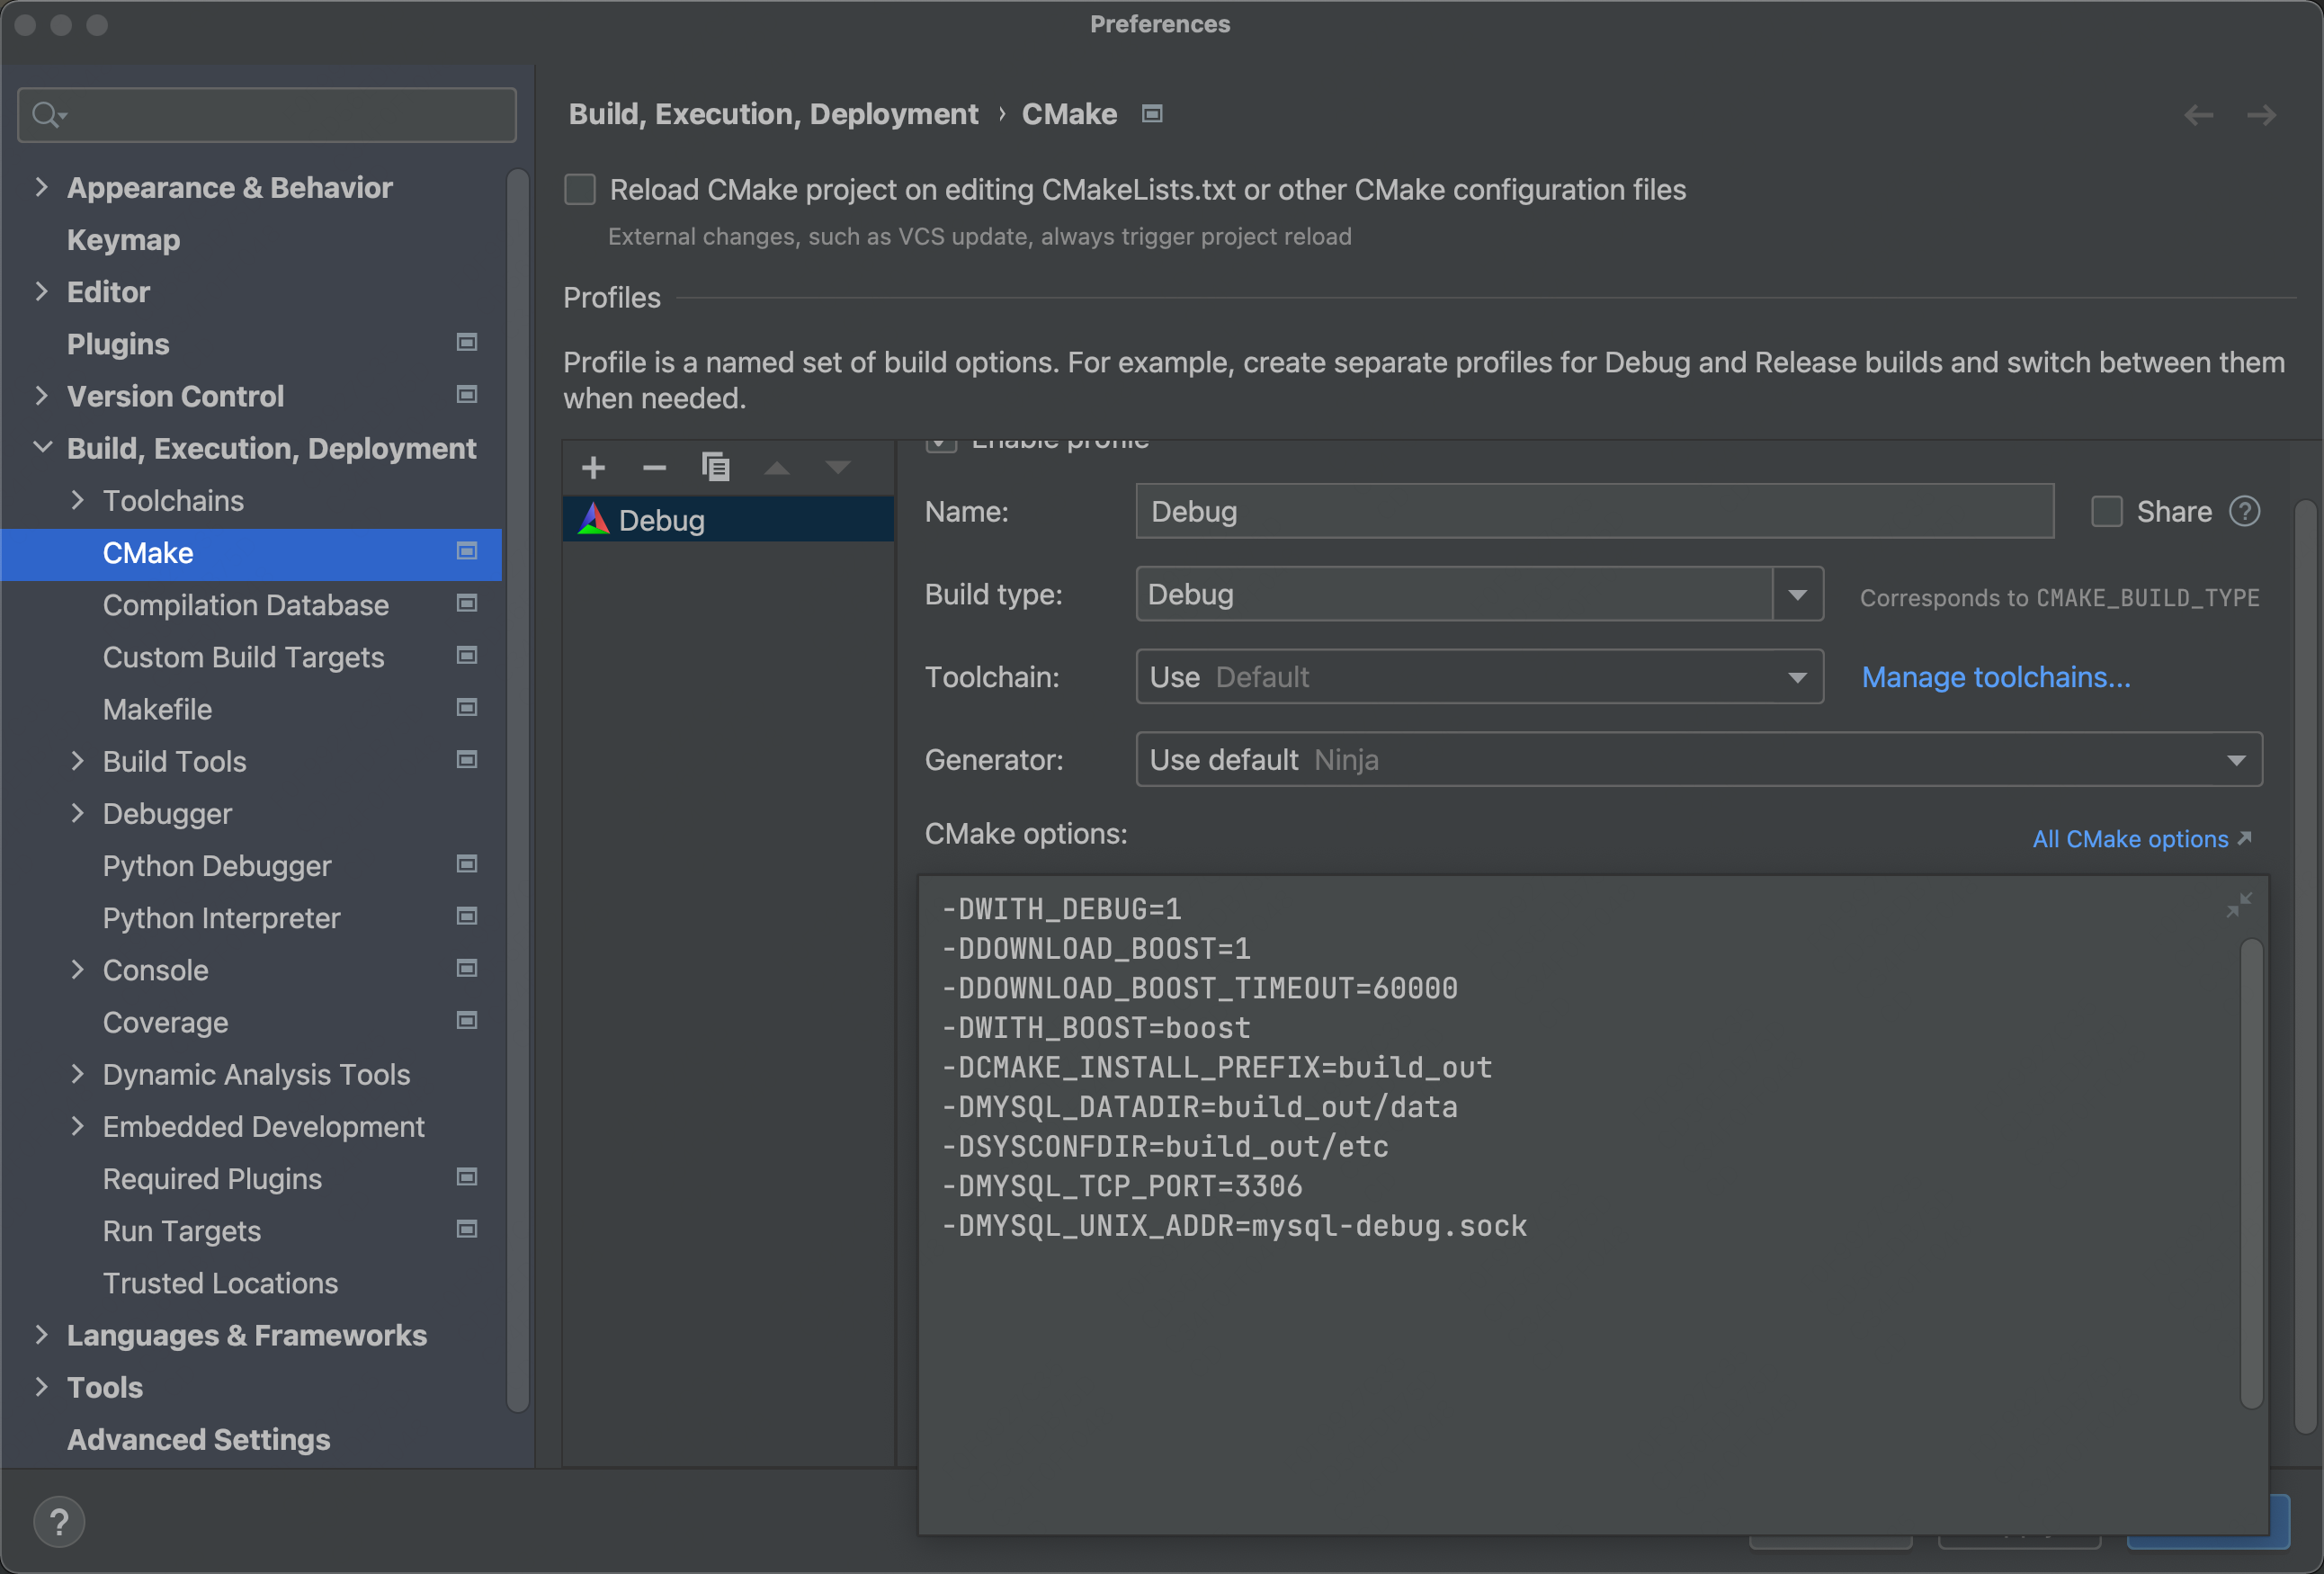Click the search magnifier icon
The width and height of the screenshot is (2324, 1574).
pyautogui.click(x=46, y=115)
